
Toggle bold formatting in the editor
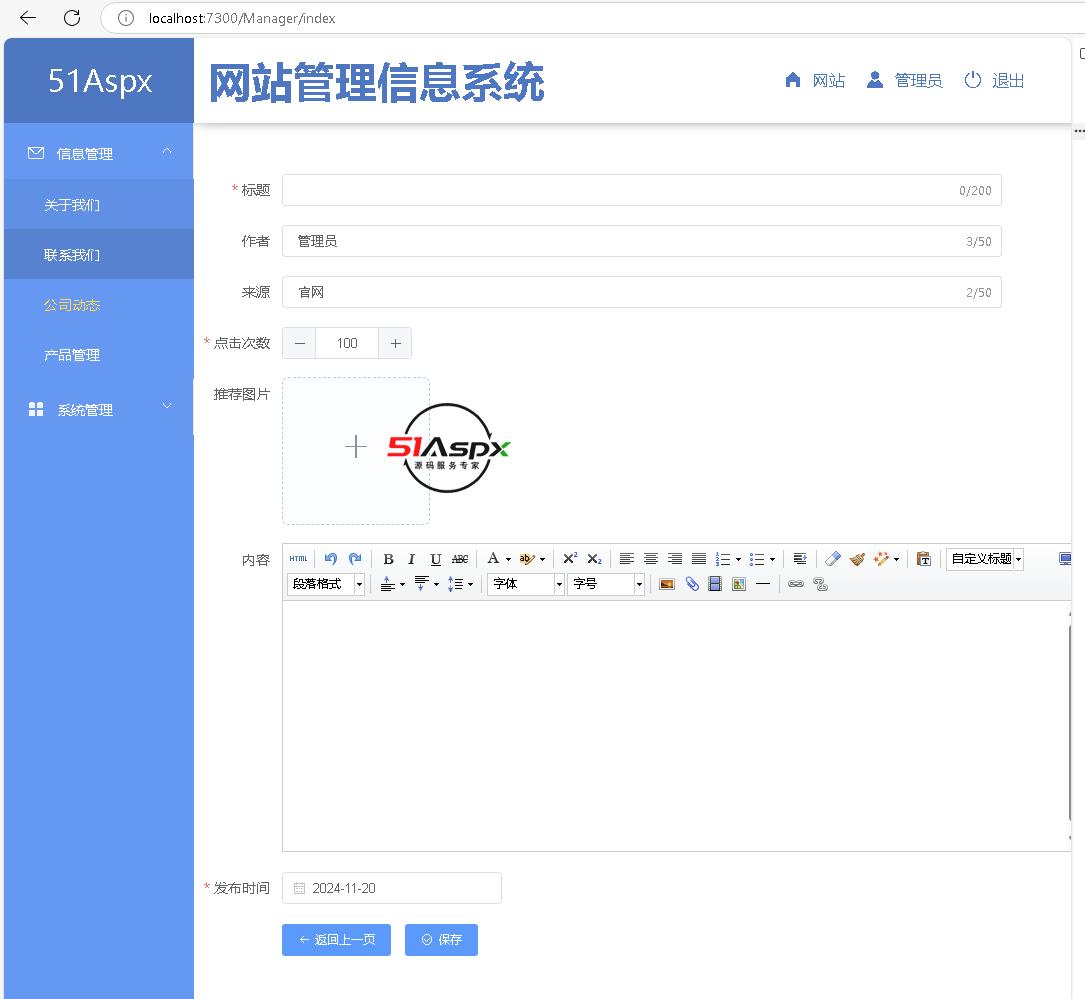click(388, 559)
